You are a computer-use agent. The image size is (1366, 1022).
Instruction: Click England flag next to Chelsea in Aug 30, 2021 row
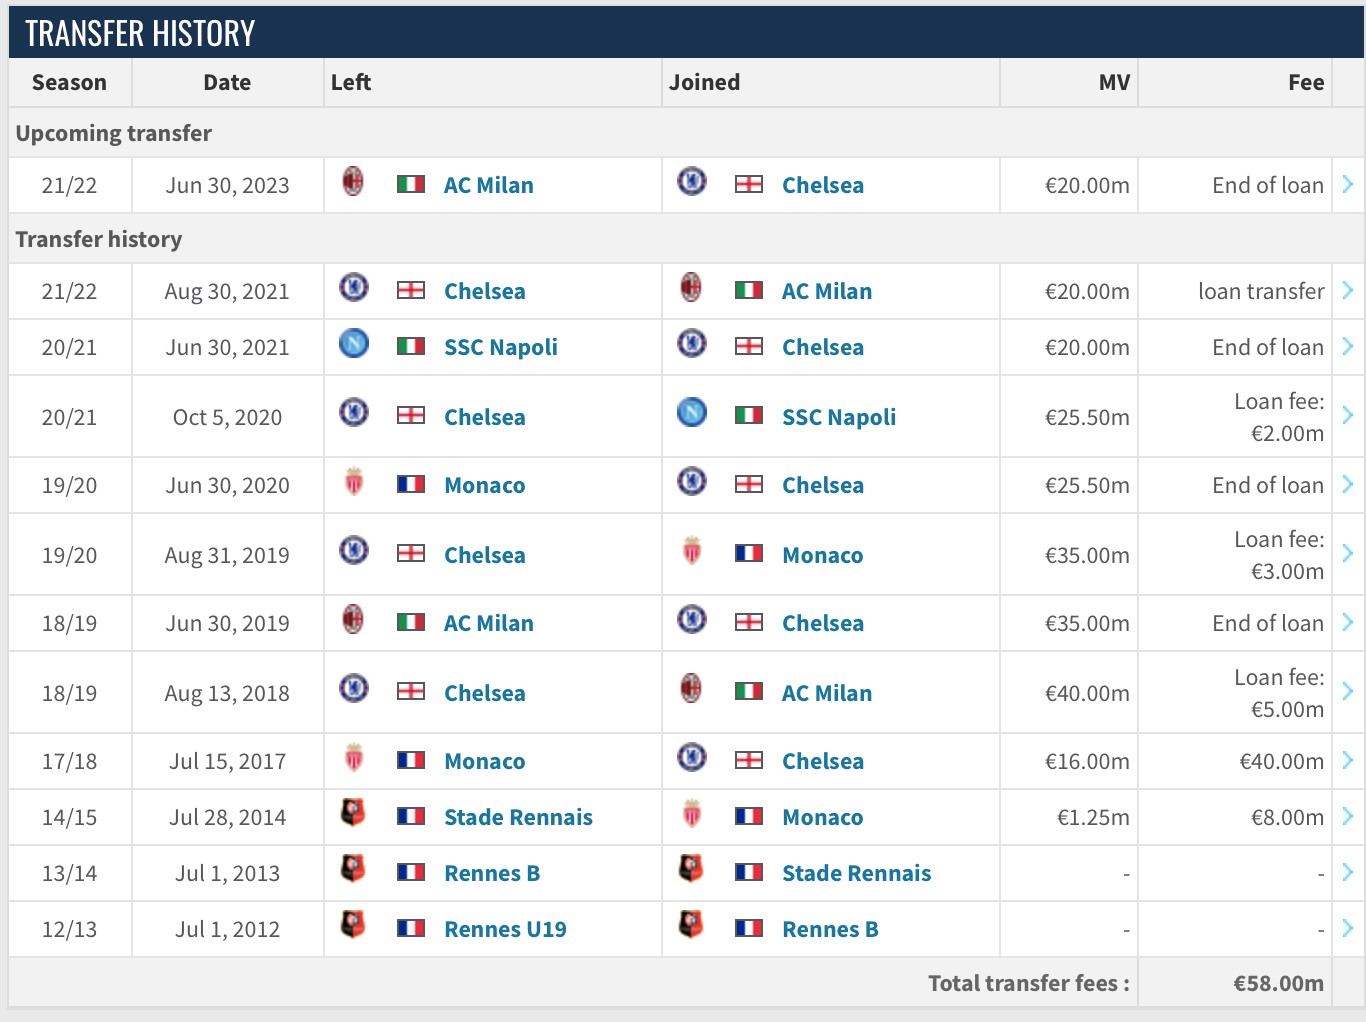411,290
